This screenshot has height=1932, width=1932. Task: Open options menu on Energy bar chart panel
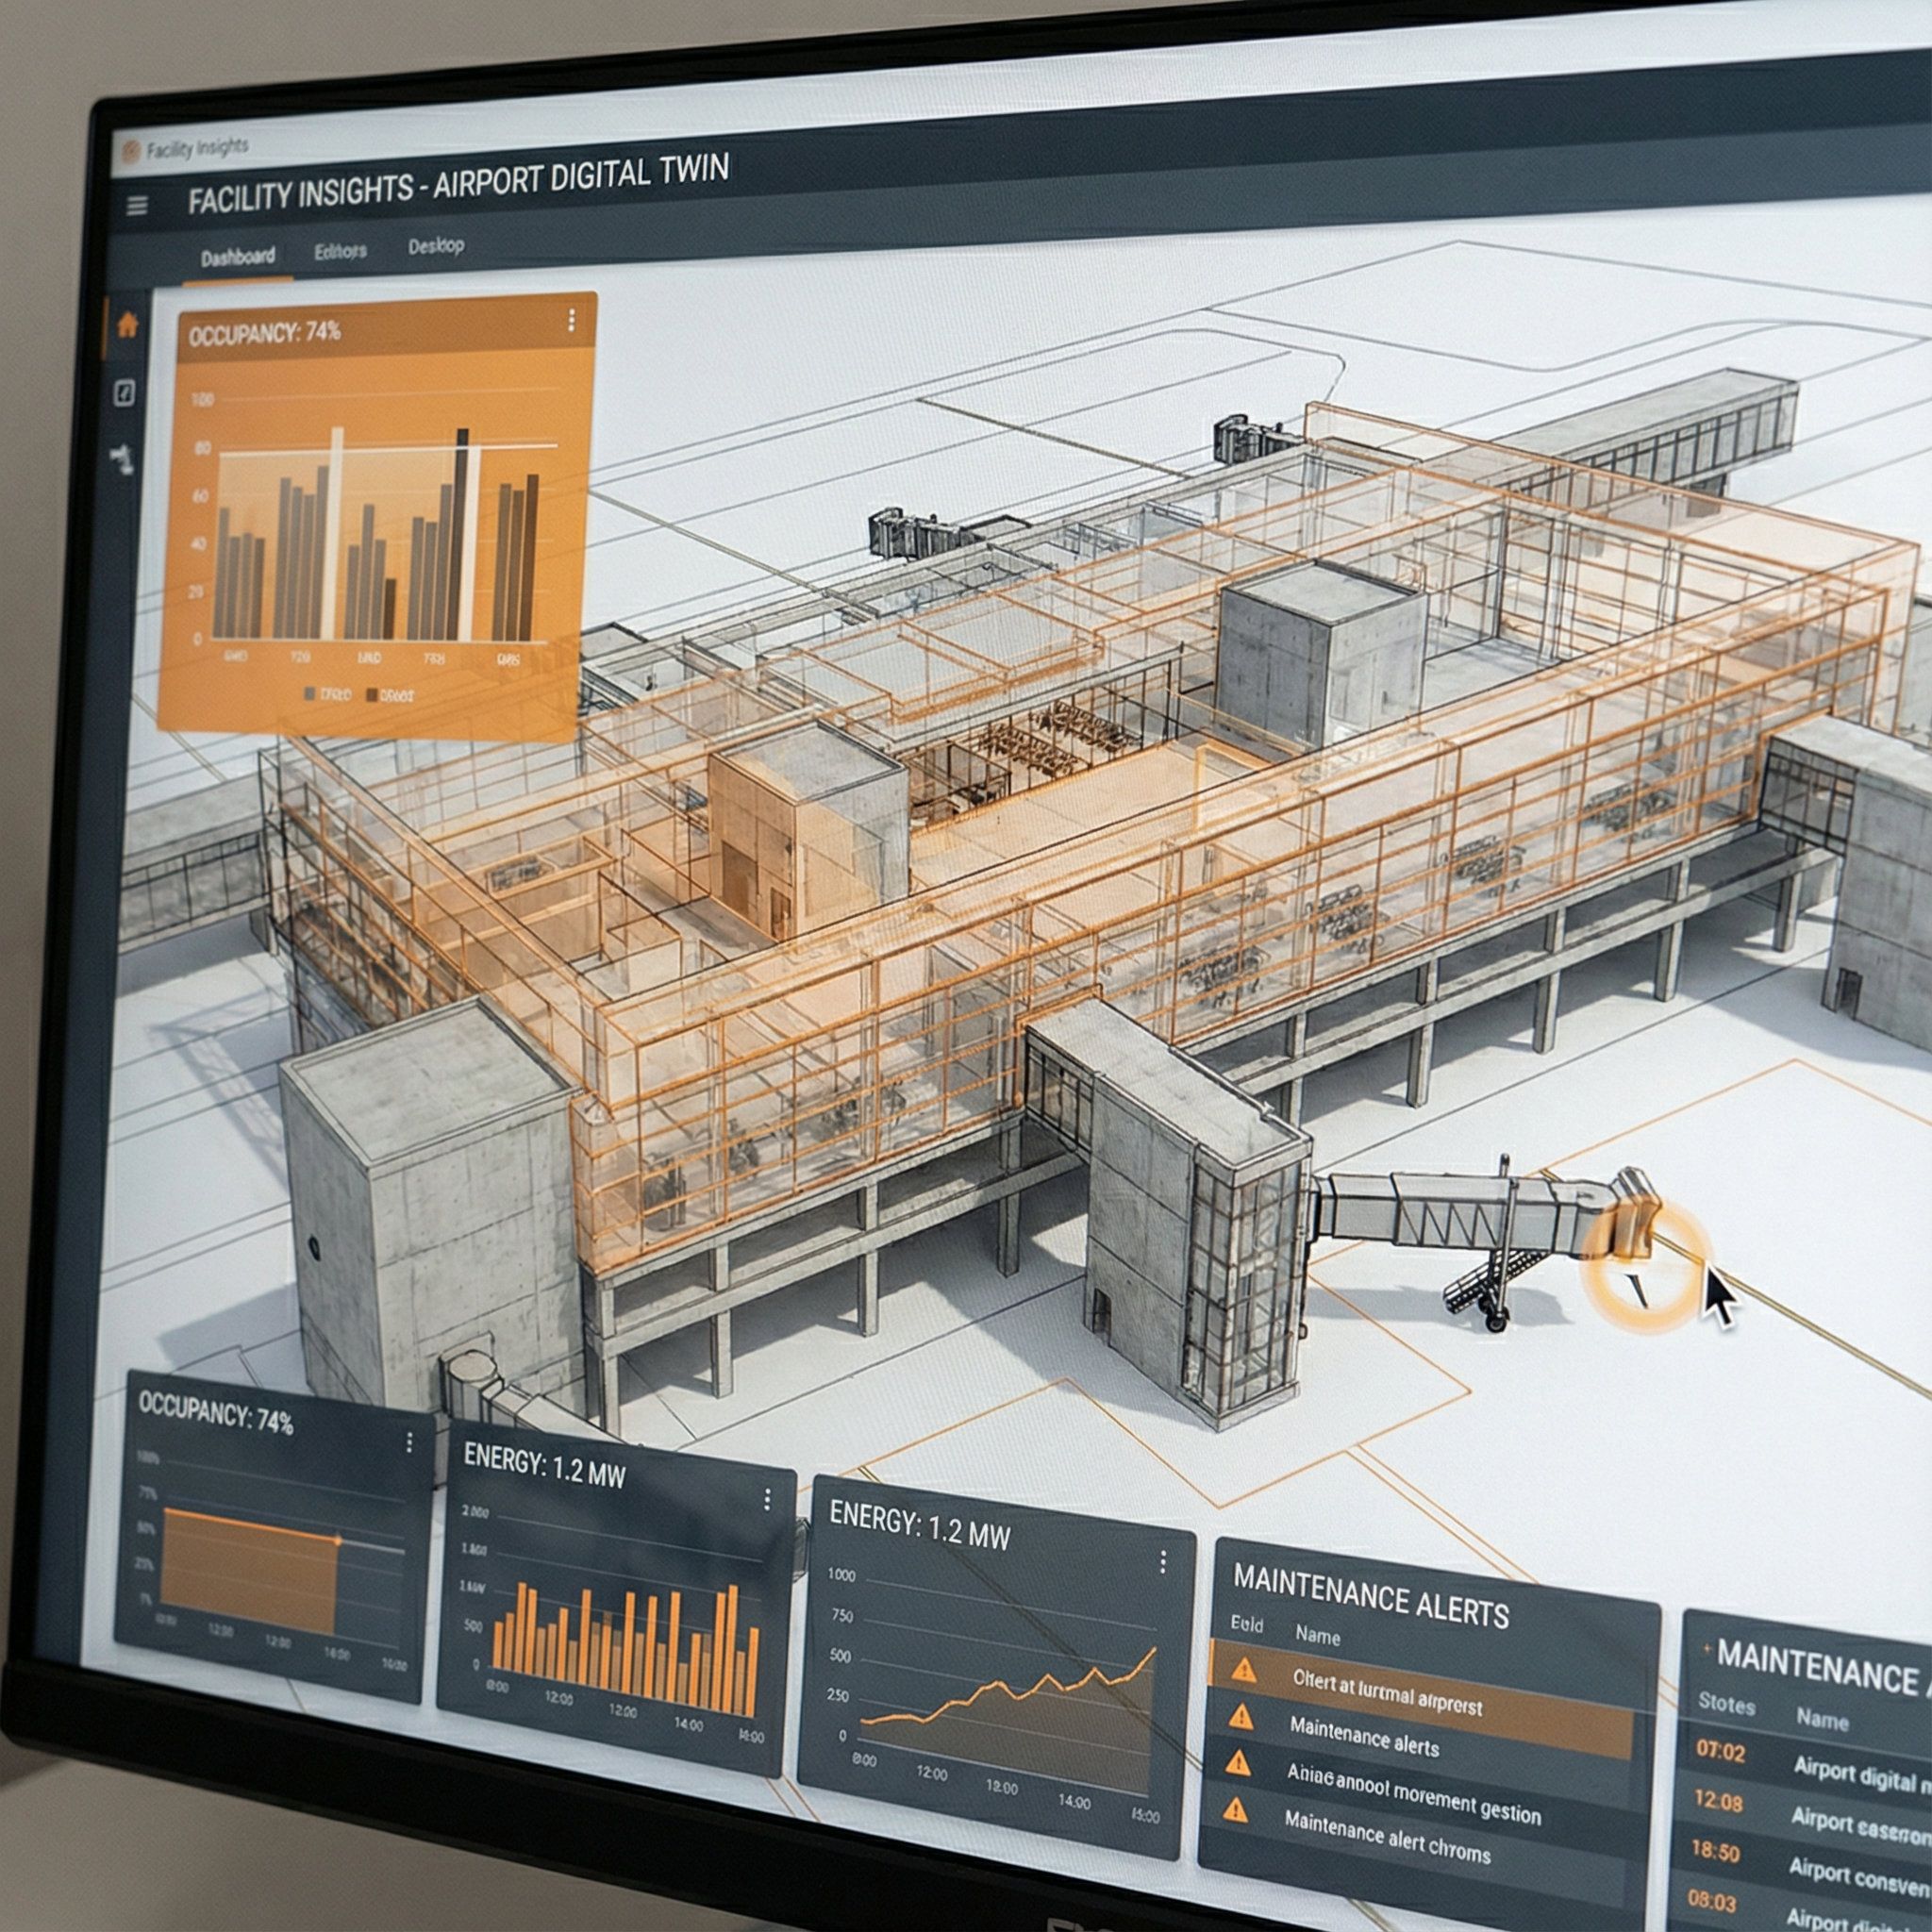click(767, 1499)
